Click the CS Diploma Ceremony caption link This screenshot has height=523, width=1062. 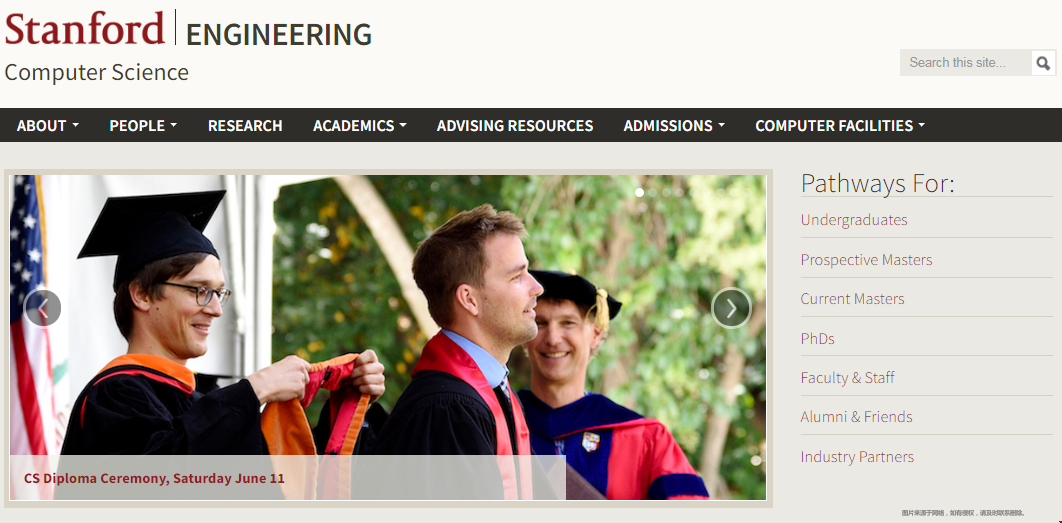click(154, 478)
